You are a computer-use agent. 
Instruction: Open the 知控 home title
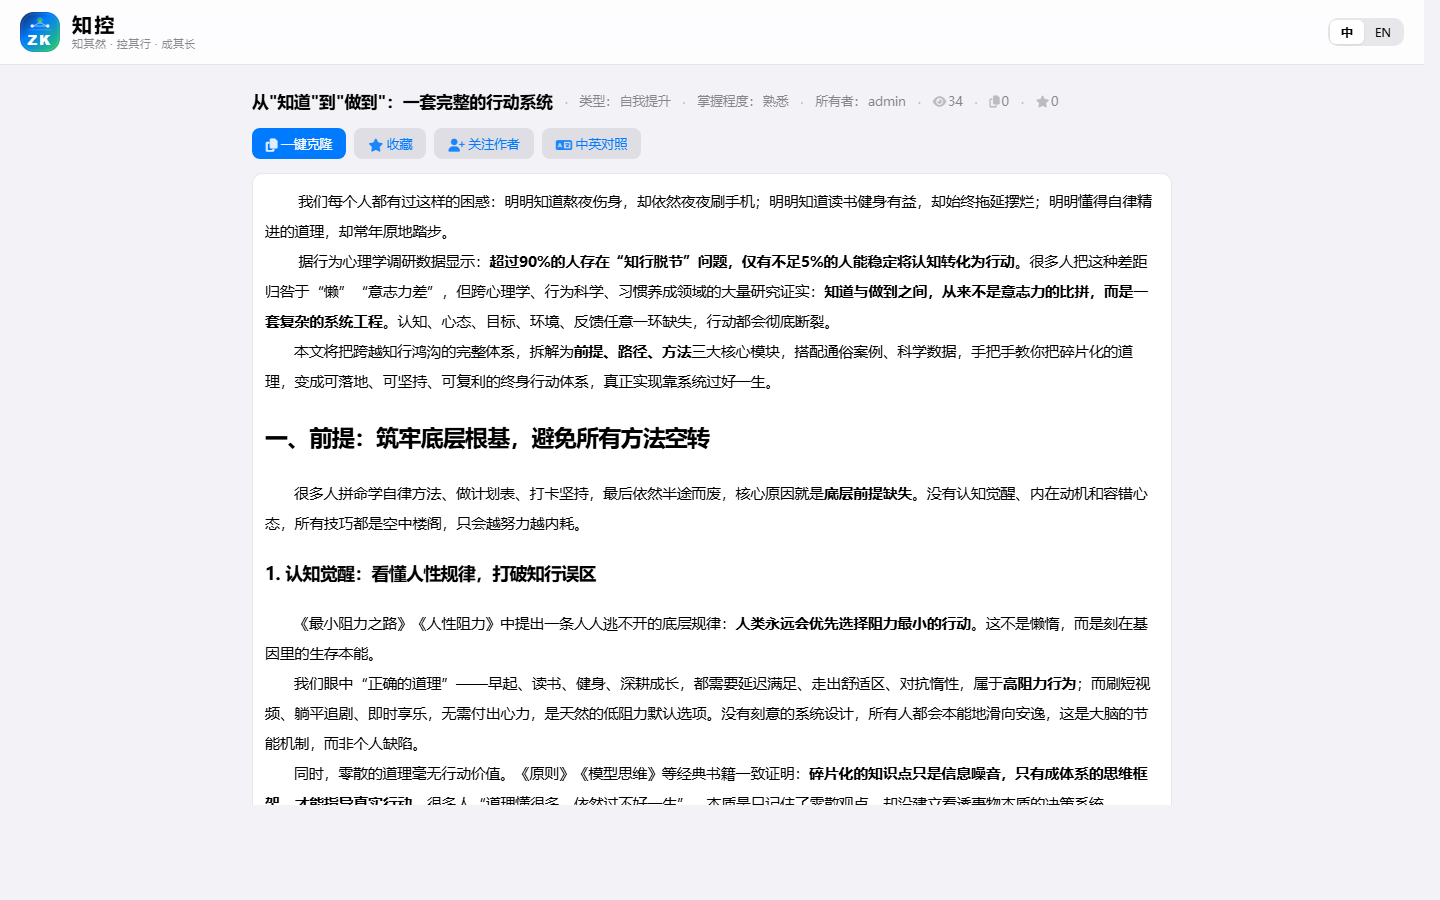(x=93, y=25)
